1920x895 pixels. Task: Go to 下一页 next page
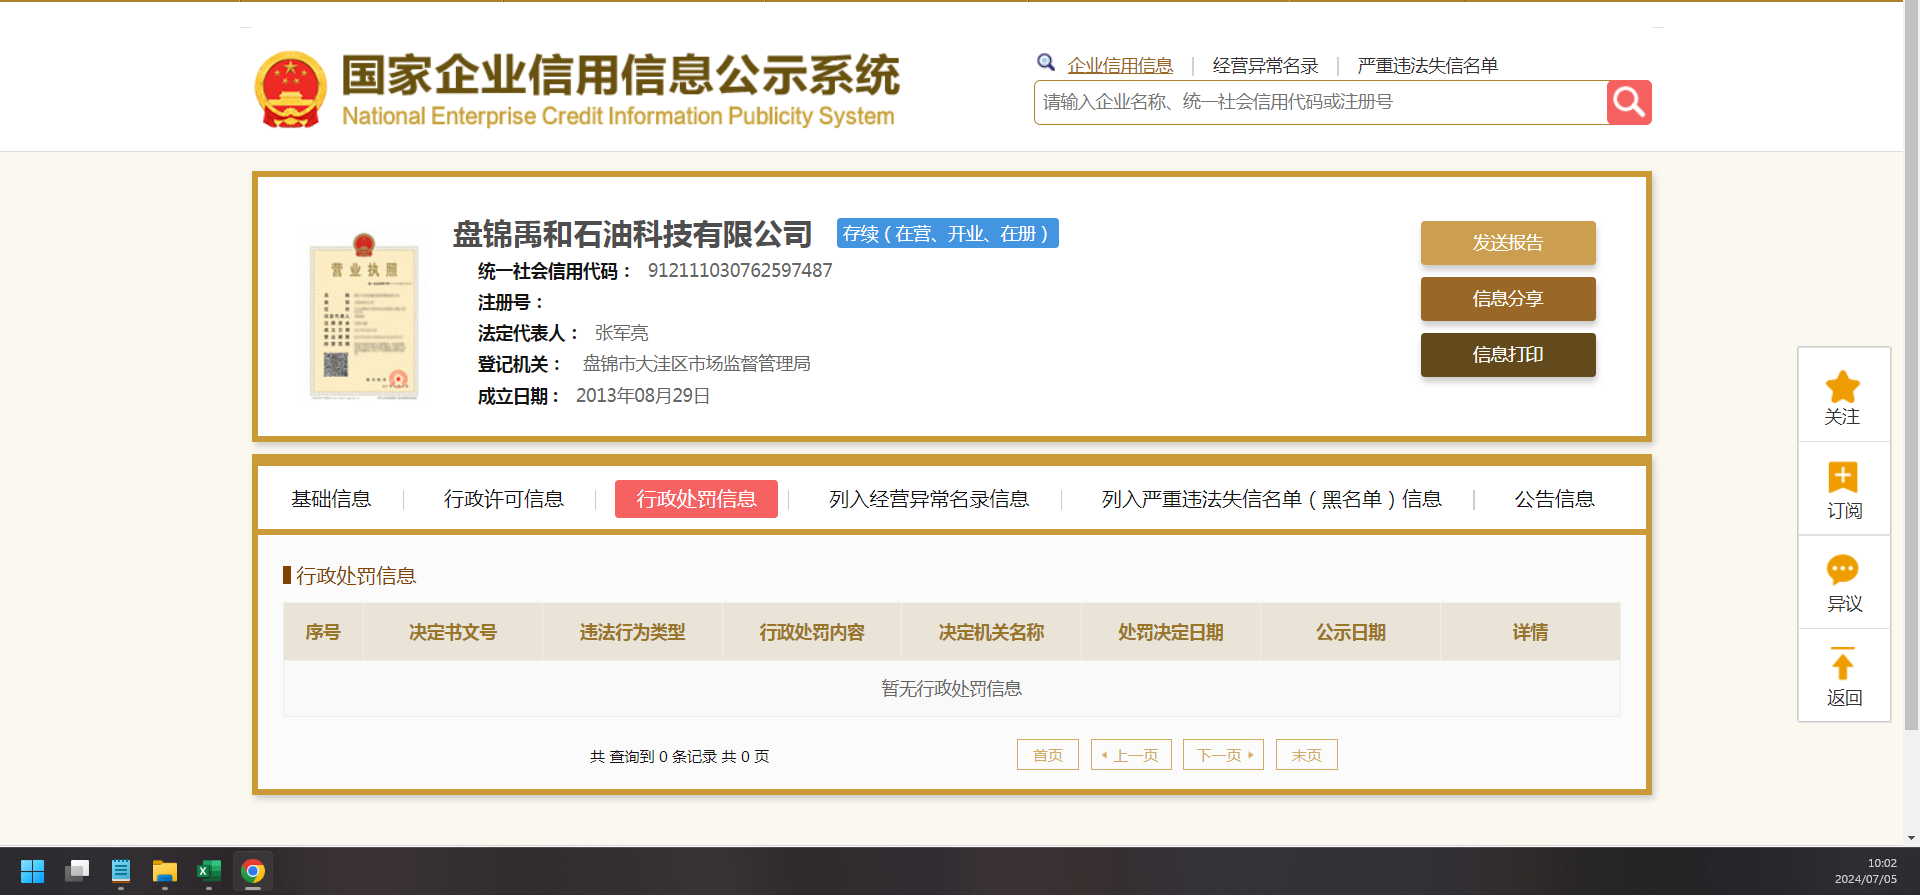pos(1223,755)
